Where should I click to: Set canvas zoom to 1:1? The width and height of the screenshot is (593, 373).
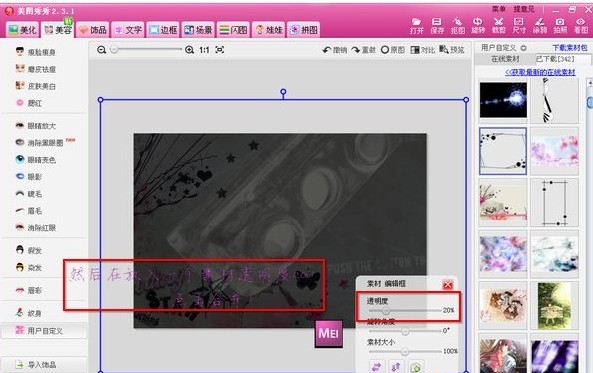[x=205, y=50]
